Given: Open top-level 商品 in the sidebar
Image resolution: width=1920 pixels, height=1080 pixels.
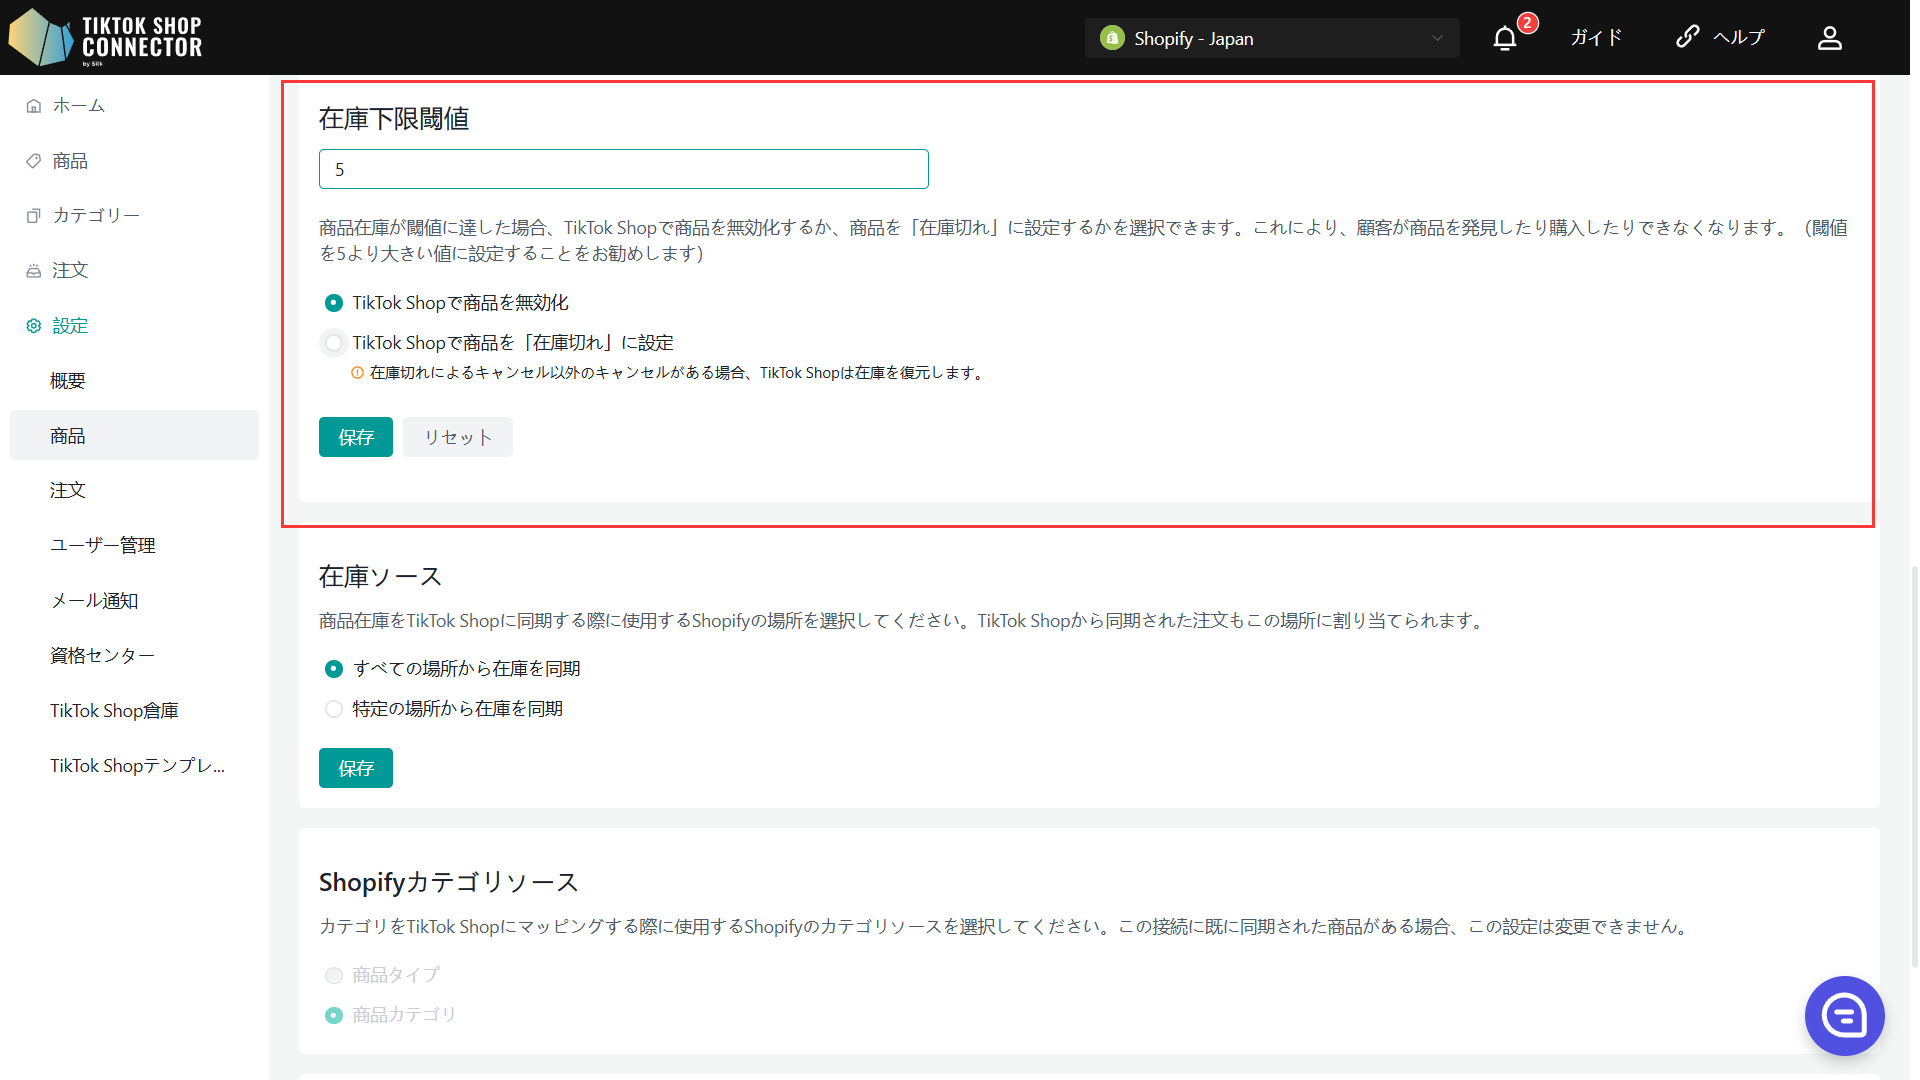Looking at the screenshot, I should tap(134, 161).
